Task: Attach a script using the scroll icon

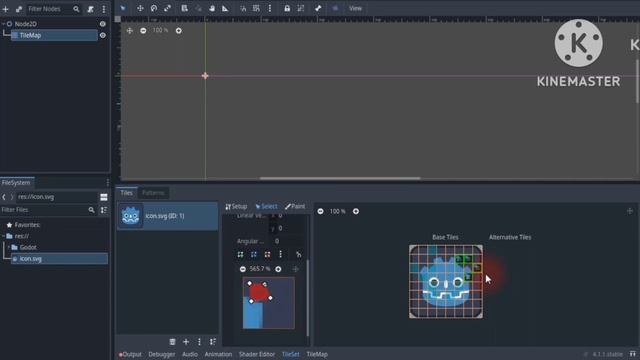Action: tap(91, 9)
